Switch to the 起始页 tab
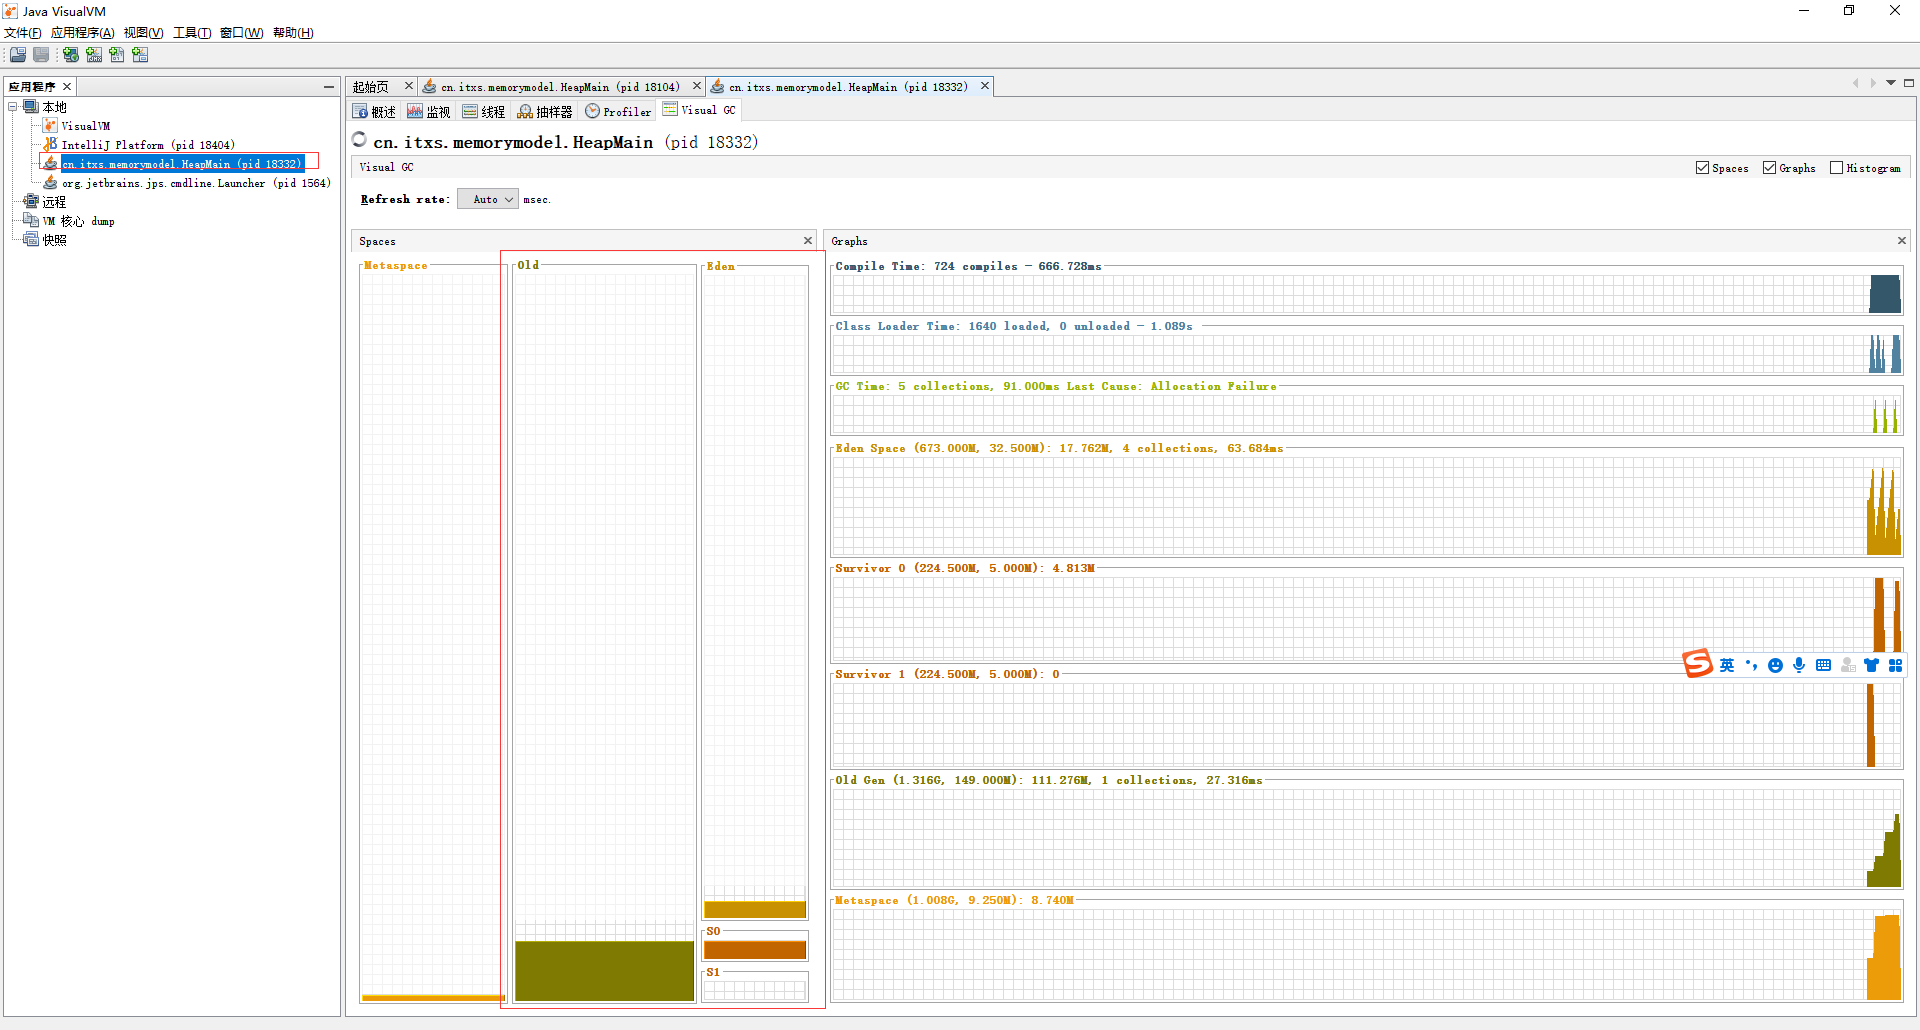Viewport: 1920px width, 1030px height. pos(371,87)
